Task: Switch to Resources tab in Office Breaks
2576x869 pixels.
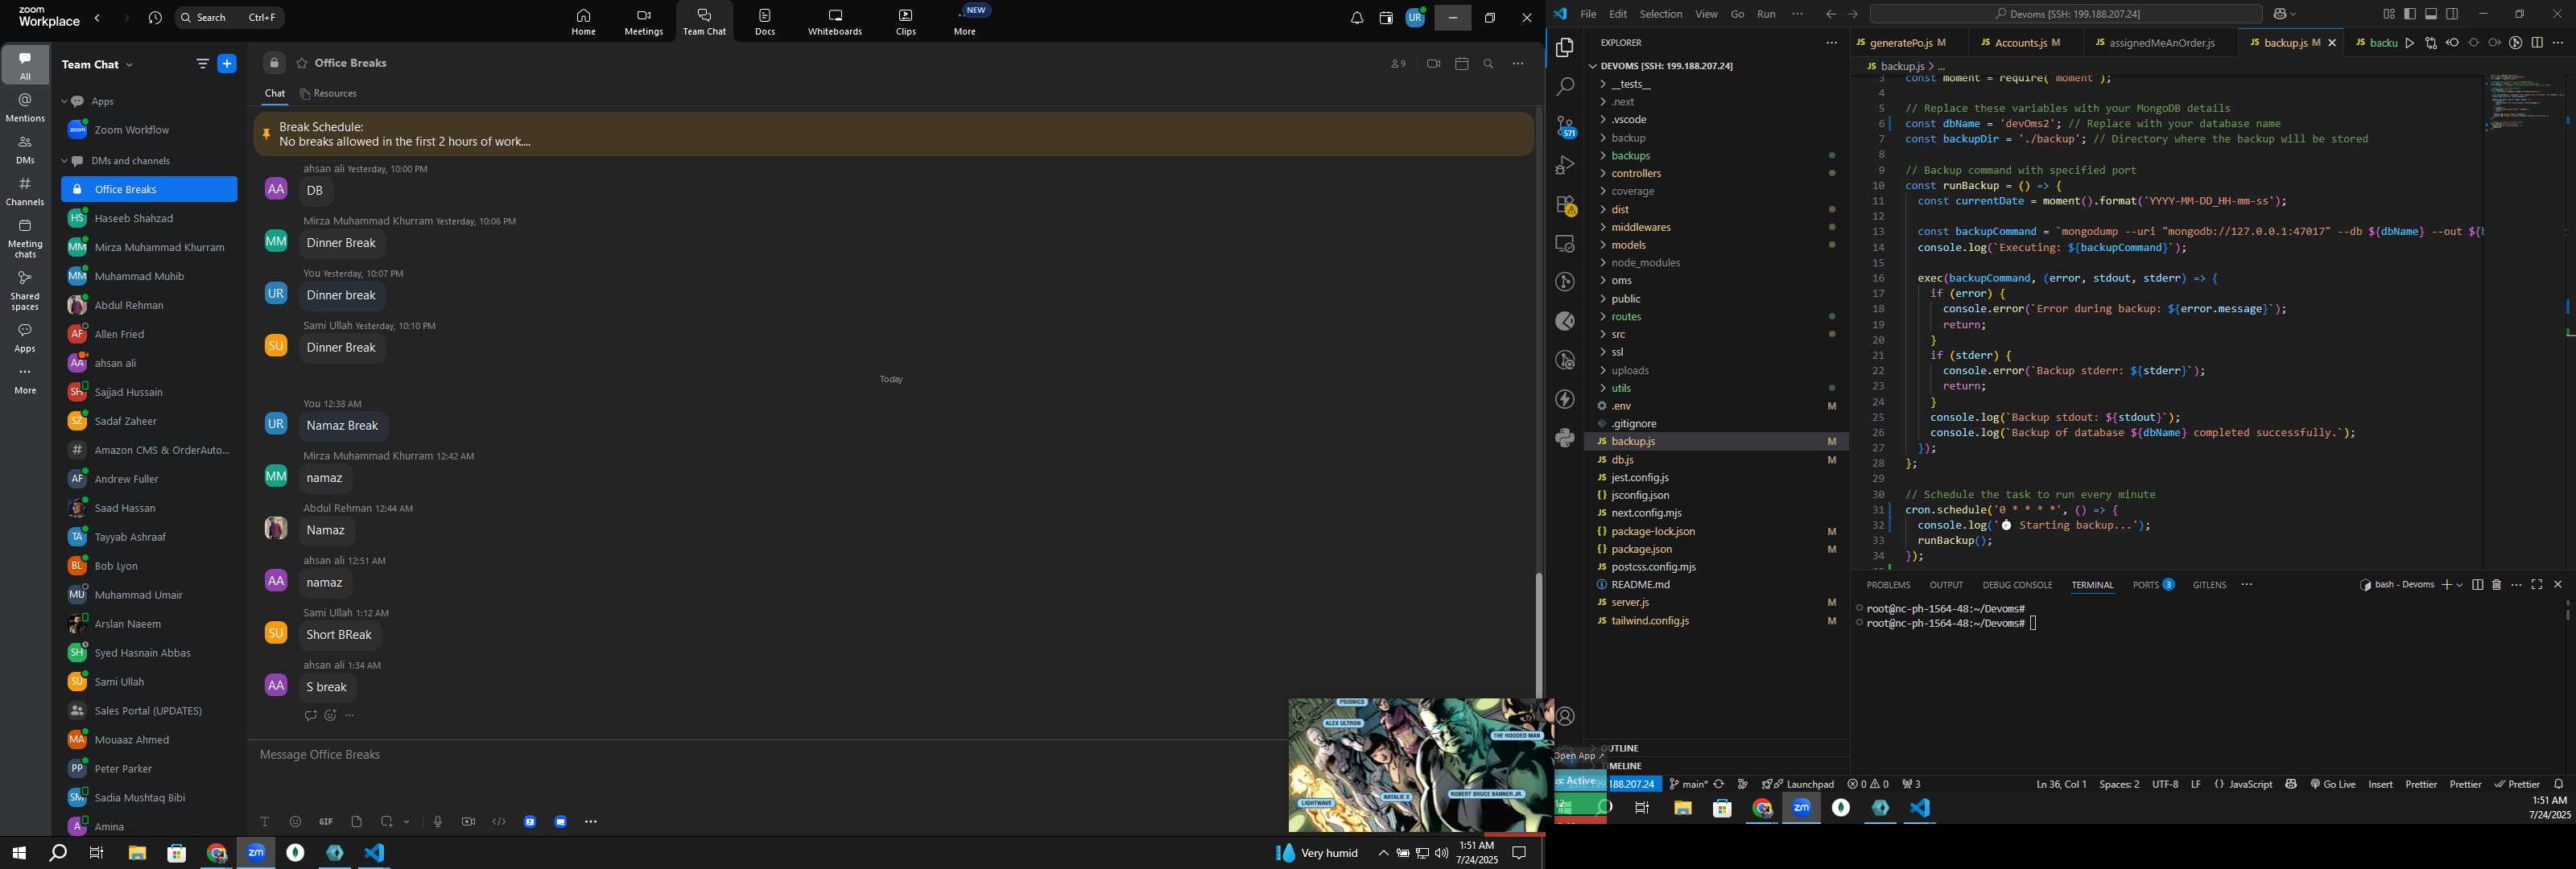Action: coord(329,94)
